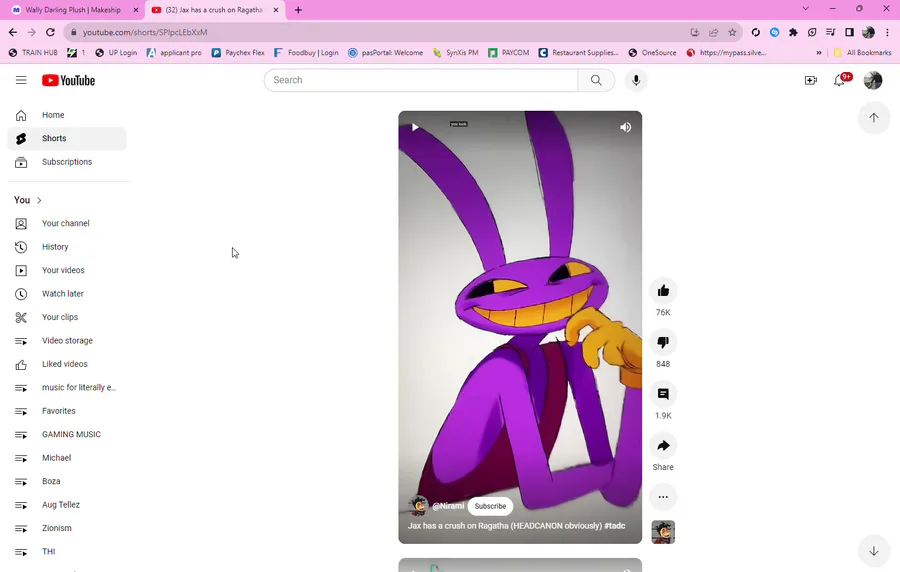Open Your channel
900x572 pixels.
tap(67, 224)
